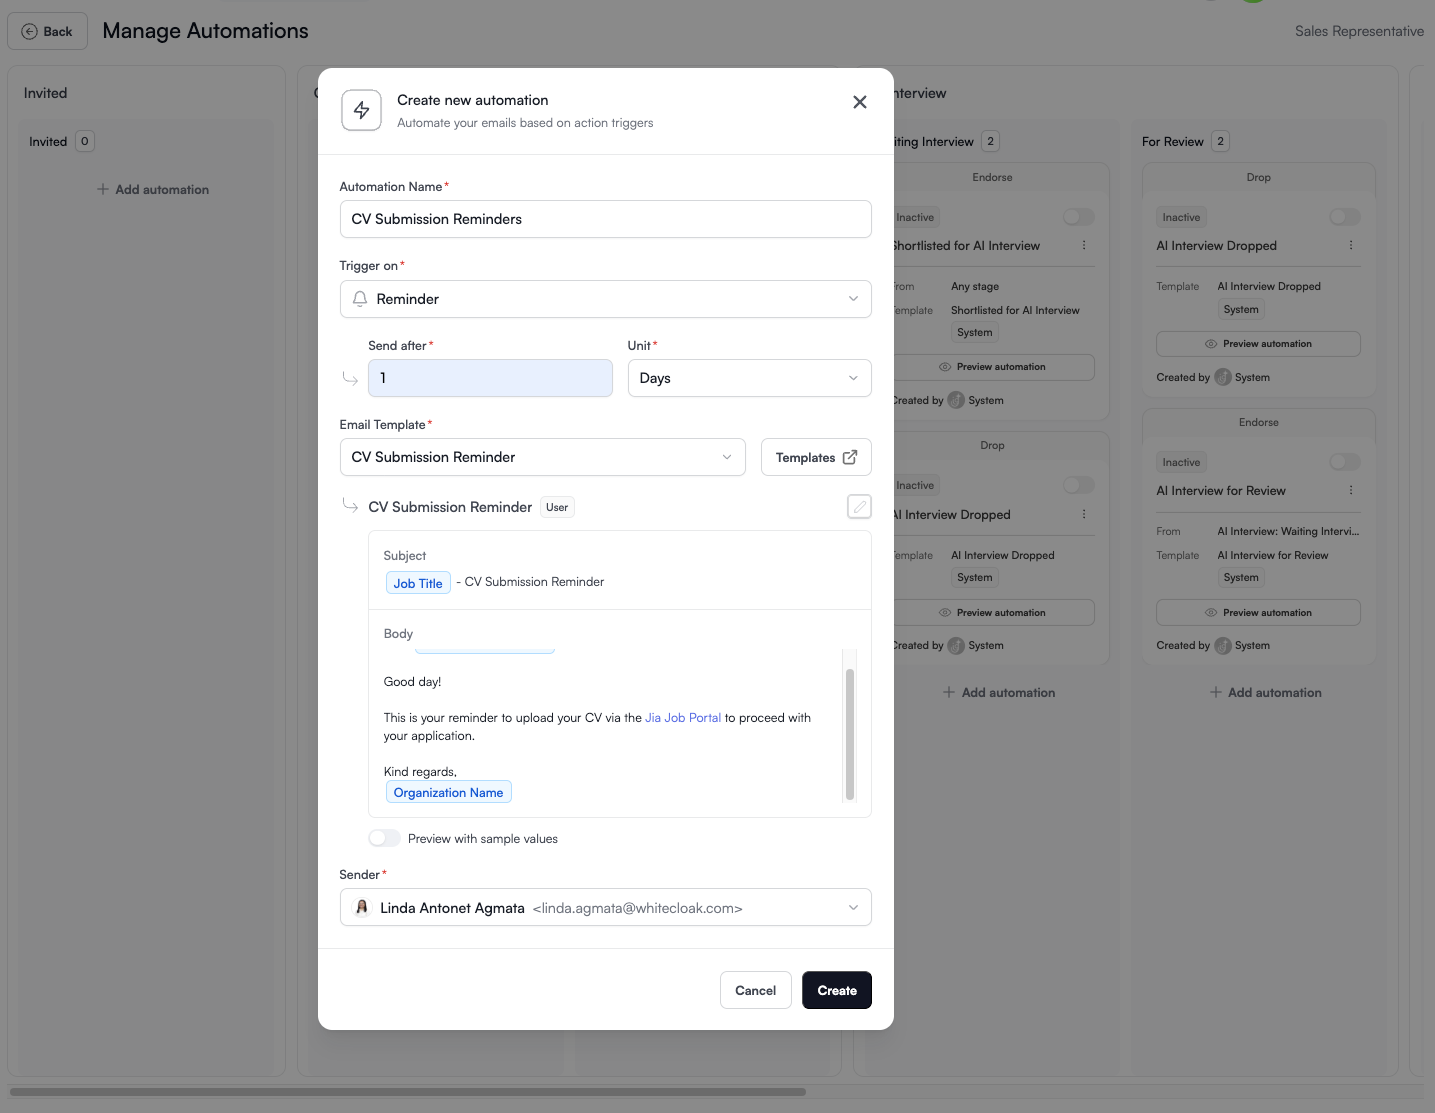Turn on the toggle for AI Interview for Review
Image resolution: width=1435 pixels, height=1113 pixels.
pyautogui.click(x=1344, y=461)
